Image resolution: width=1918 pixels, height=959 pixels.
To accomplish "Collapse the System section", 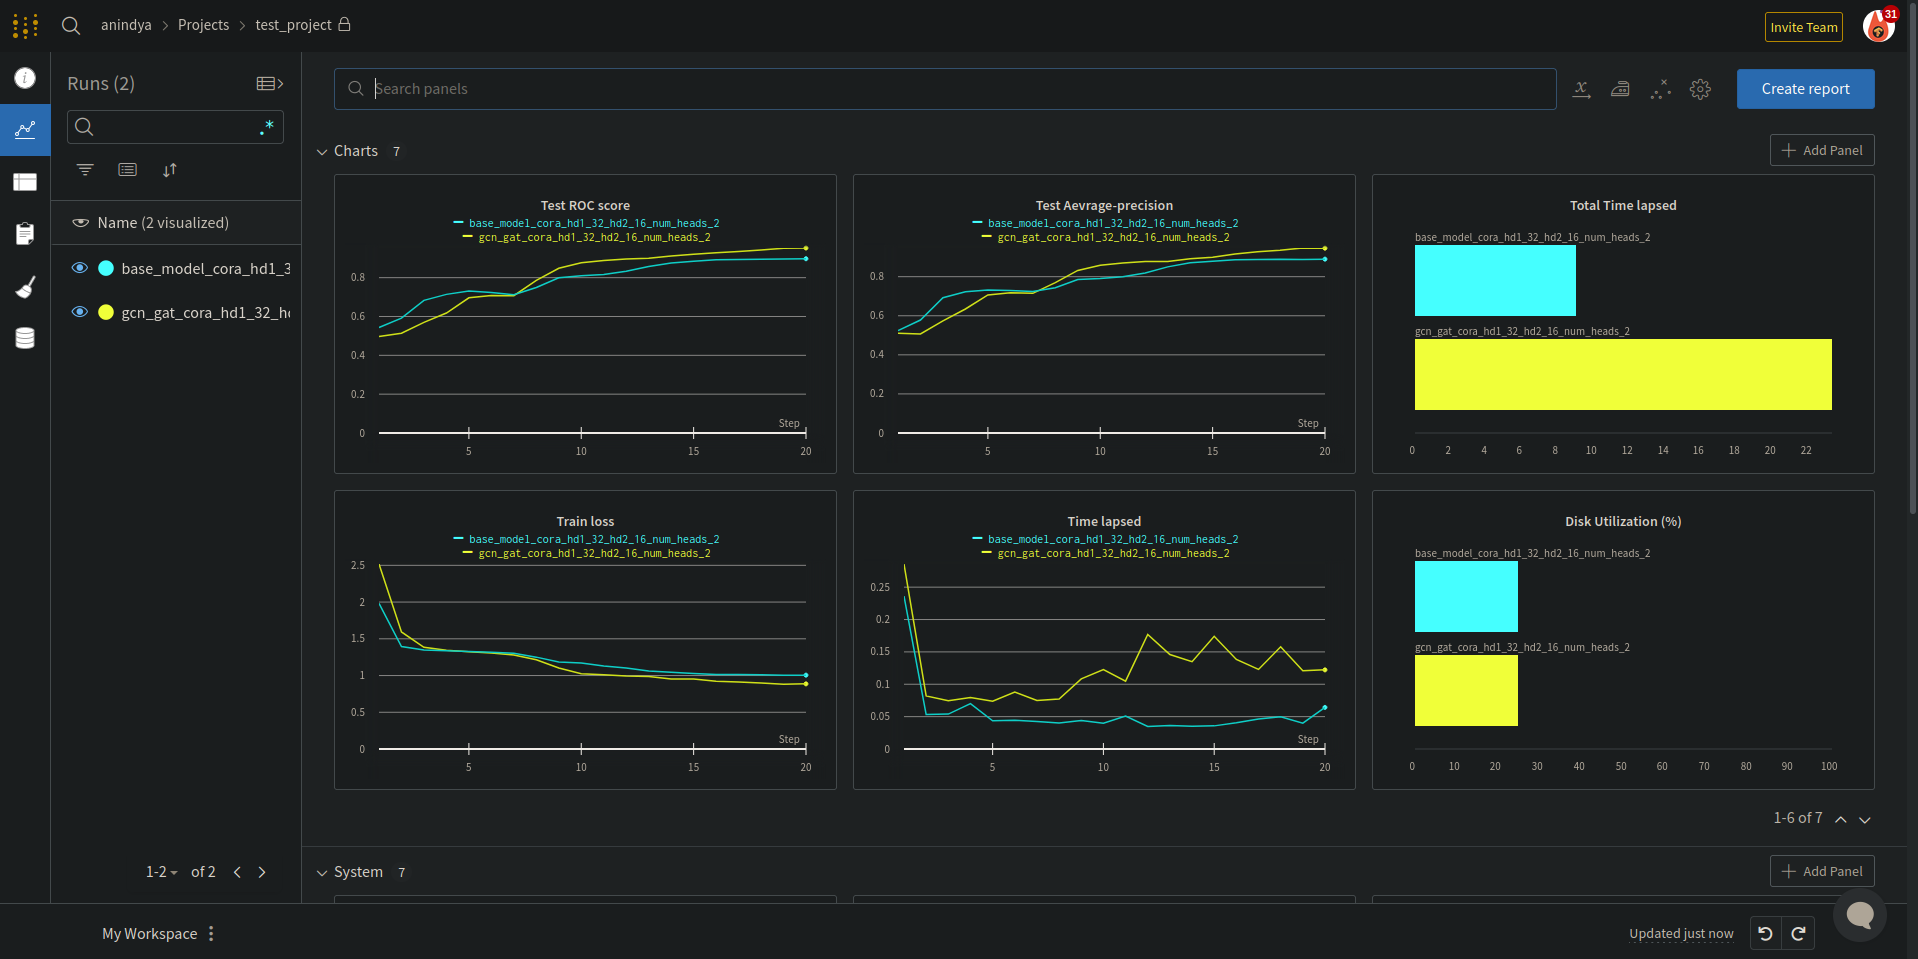I will pyautogui.click(x=322, y=873).
